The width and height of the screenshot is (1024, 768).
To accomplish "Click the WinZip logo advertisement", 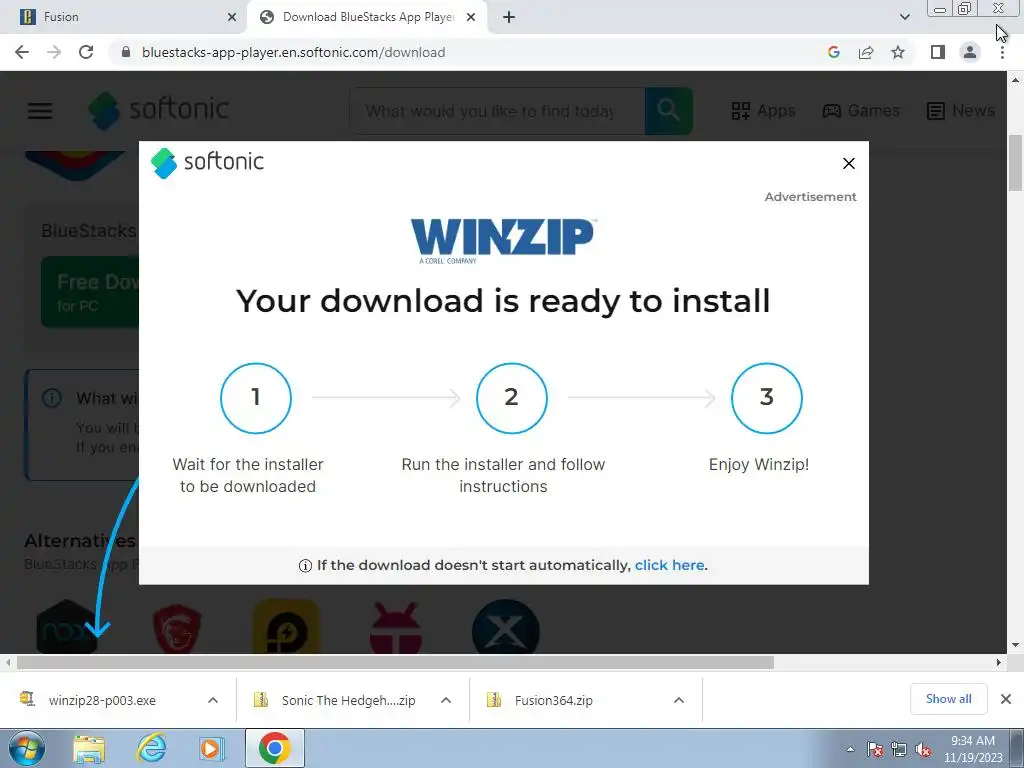I will point(503,240).
